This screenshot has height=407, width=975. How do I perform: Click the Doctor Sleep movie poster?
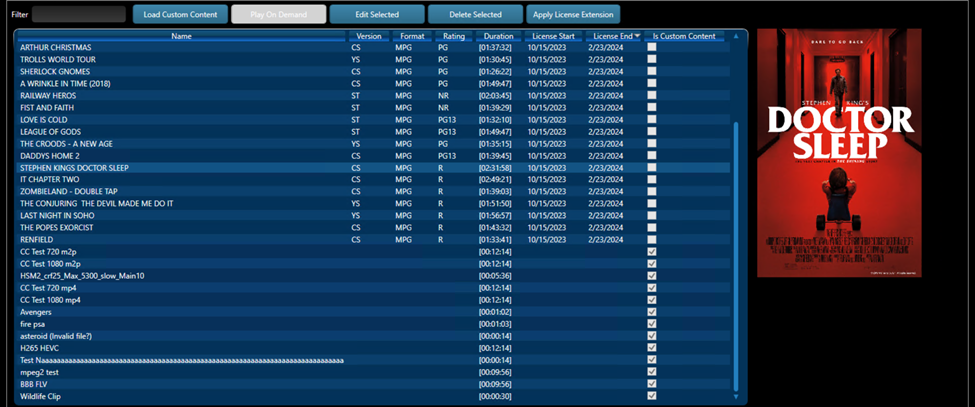coord(838,152)
